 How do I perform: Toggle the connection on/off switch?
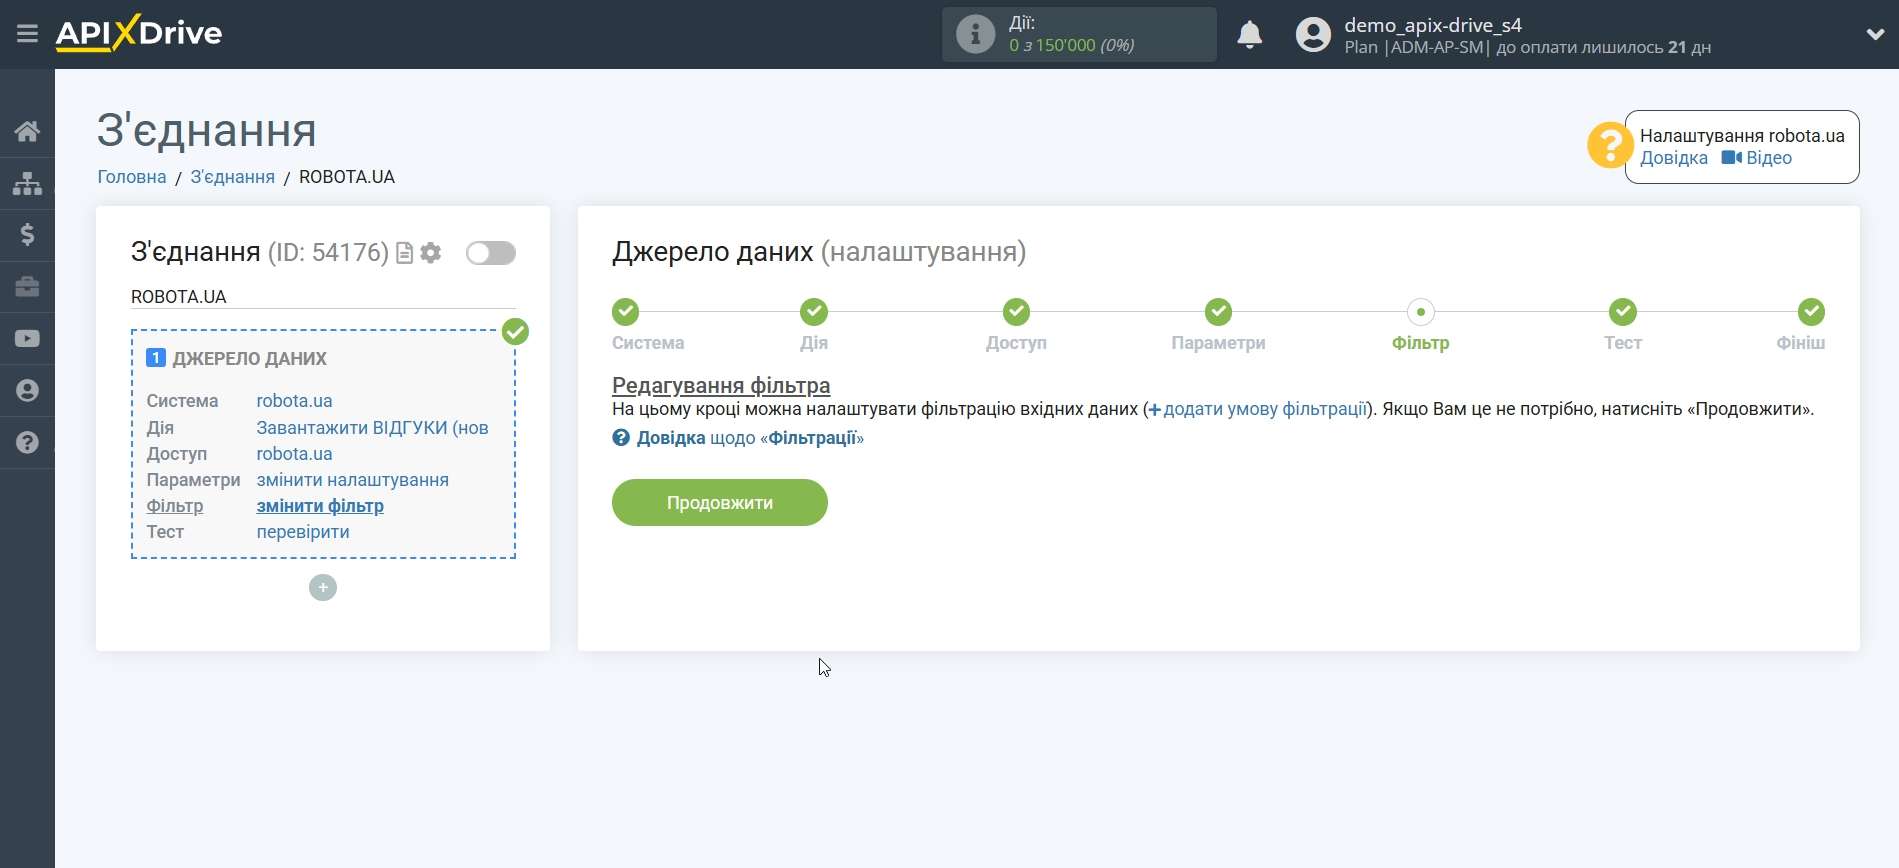pyautogui.click(x=491, y=253)
